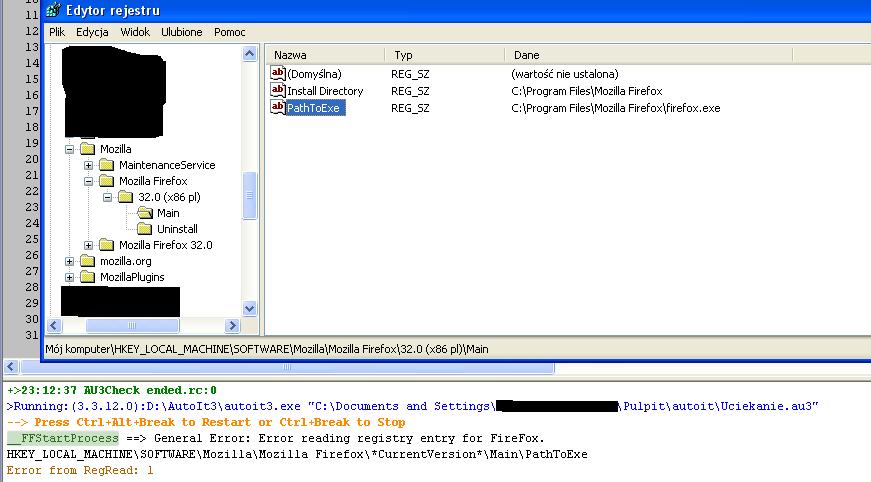Click the AU3Check ended console line
This screenshot has height=482, width=871.
(x=112, y=390)
